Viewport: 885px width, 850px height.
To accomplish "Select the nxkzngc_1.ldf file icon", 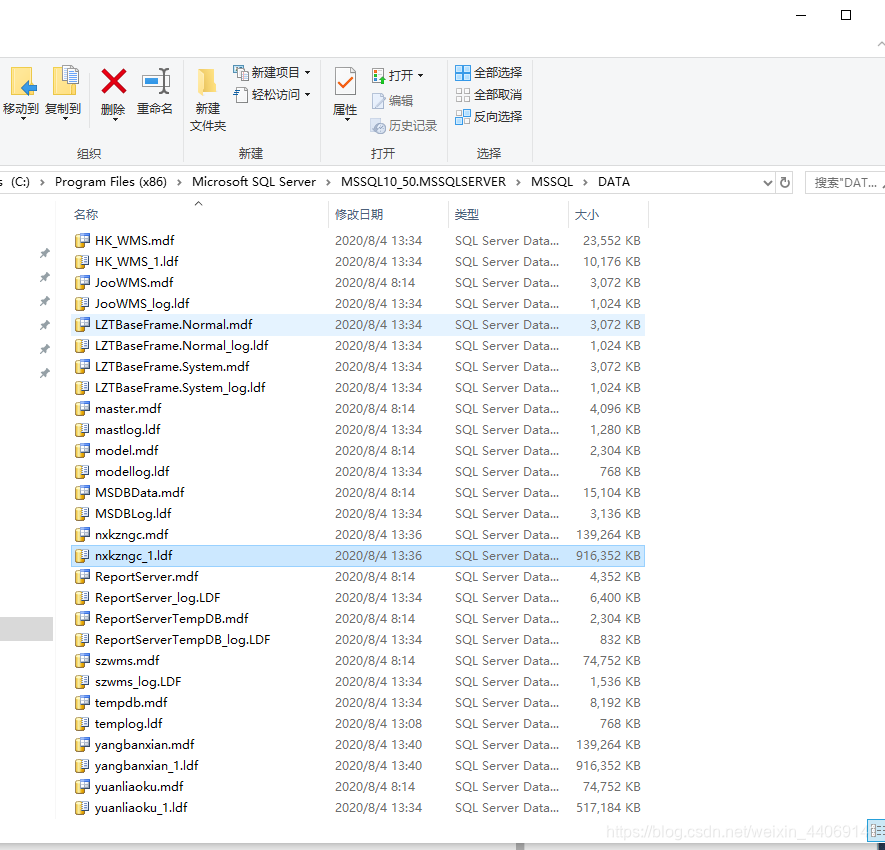I will [82, 555].
